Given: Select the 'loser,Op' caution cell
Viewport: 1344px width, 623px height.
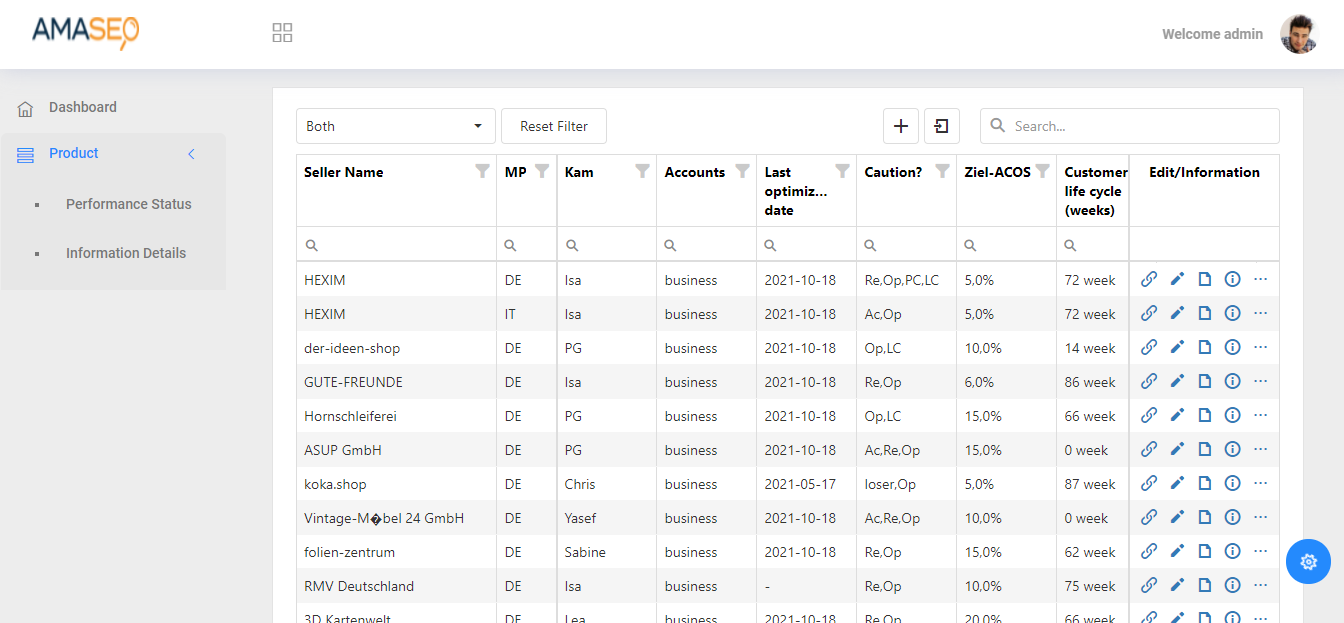Looking at the screenshot, I should (907, 484).
